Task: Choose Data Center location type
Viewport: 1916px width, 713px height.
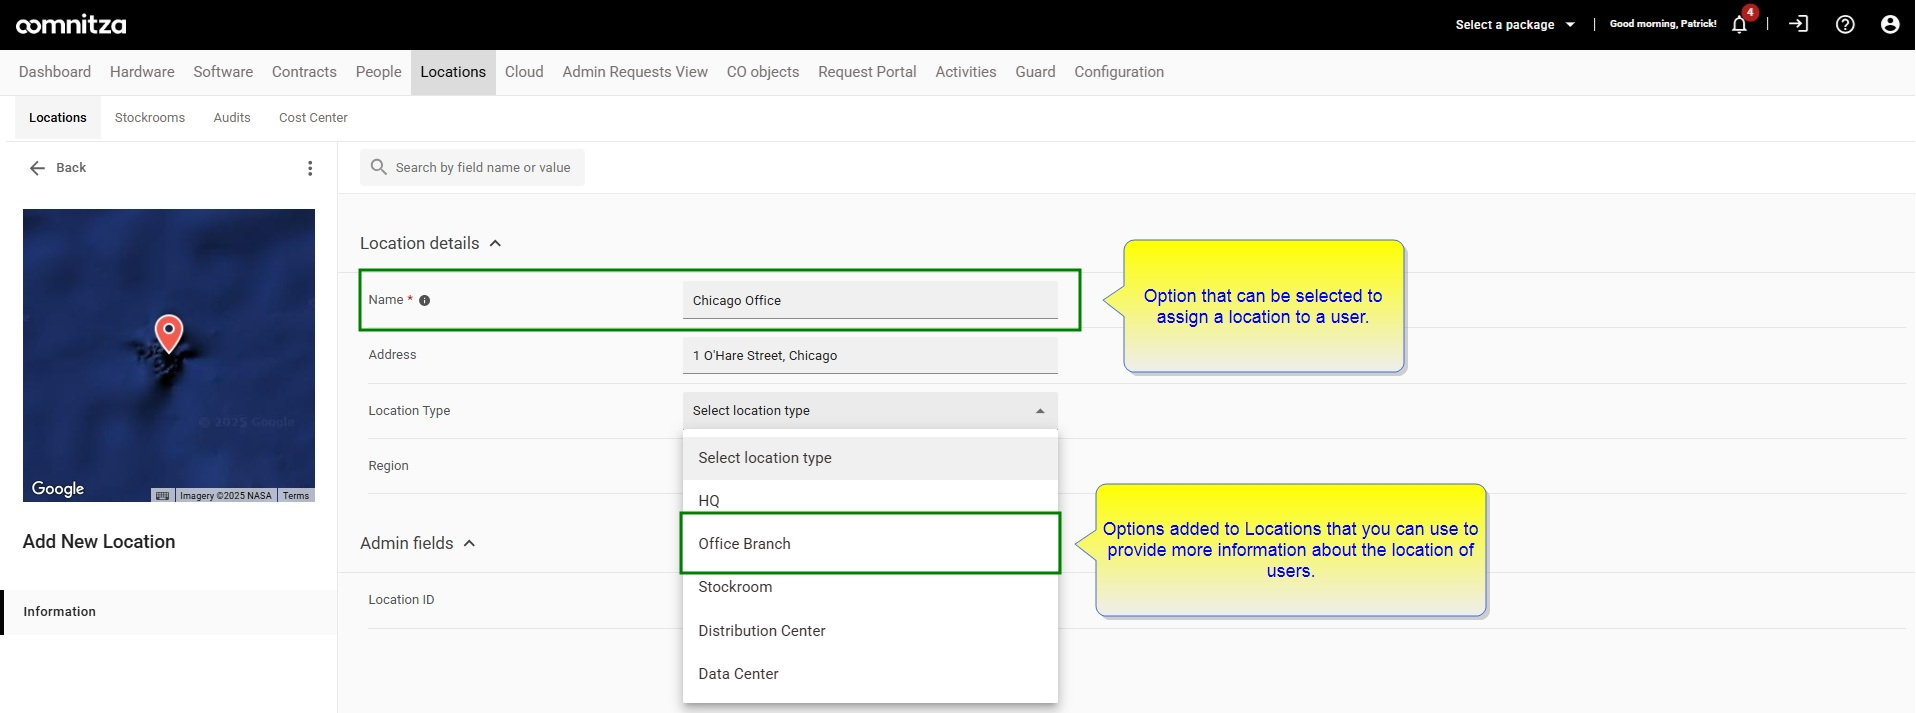Action: click(870, 674)
